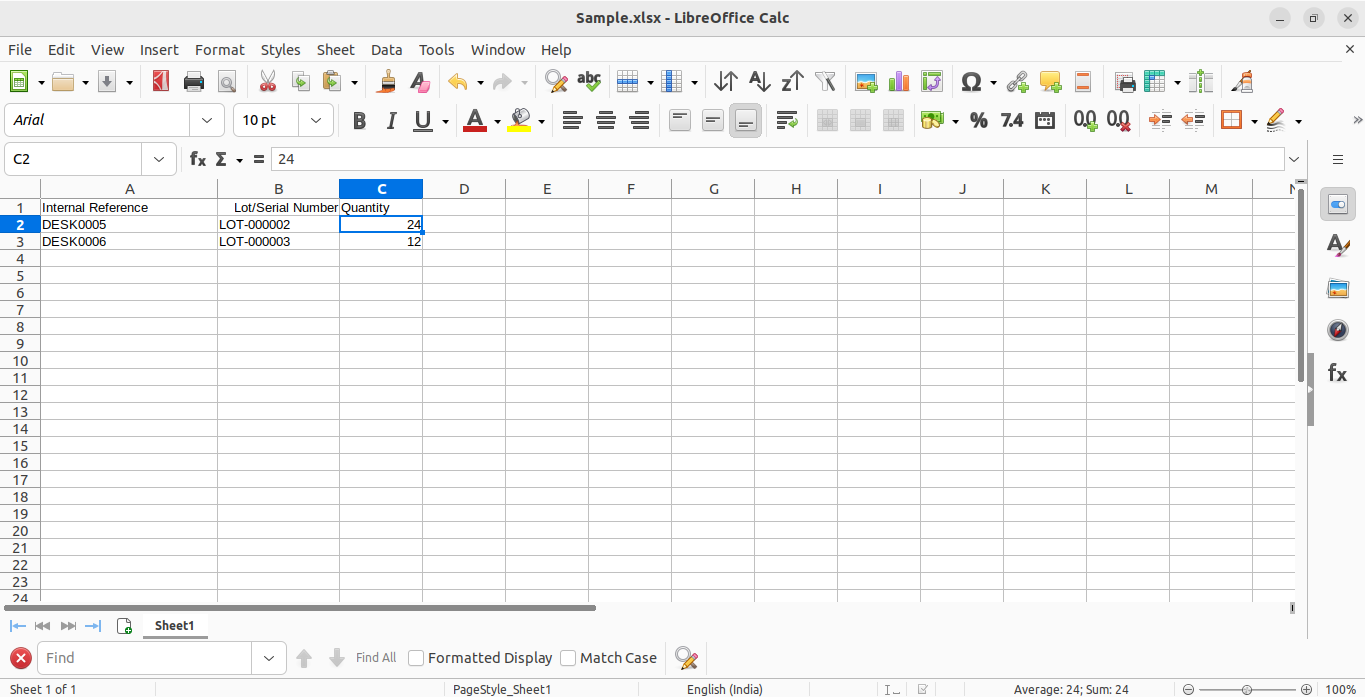Open Undo history dropdown arrow
The width and height of the screenshot is (1365, 697).
480,82
